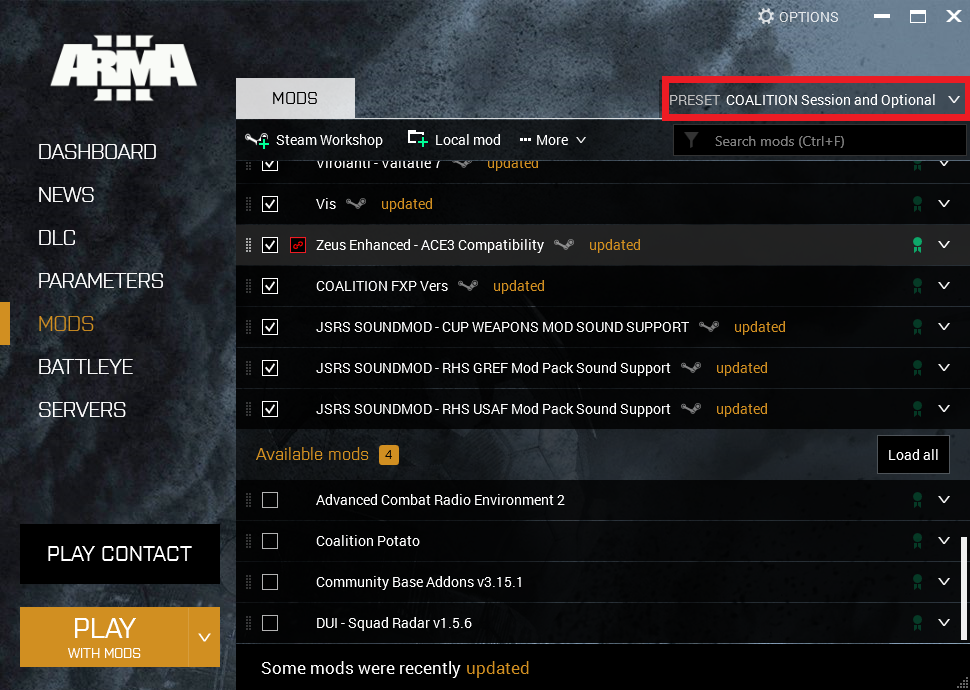
Task: Click the Steam Workshop icon
Action: pyautogui.click(x=258, y=140)
